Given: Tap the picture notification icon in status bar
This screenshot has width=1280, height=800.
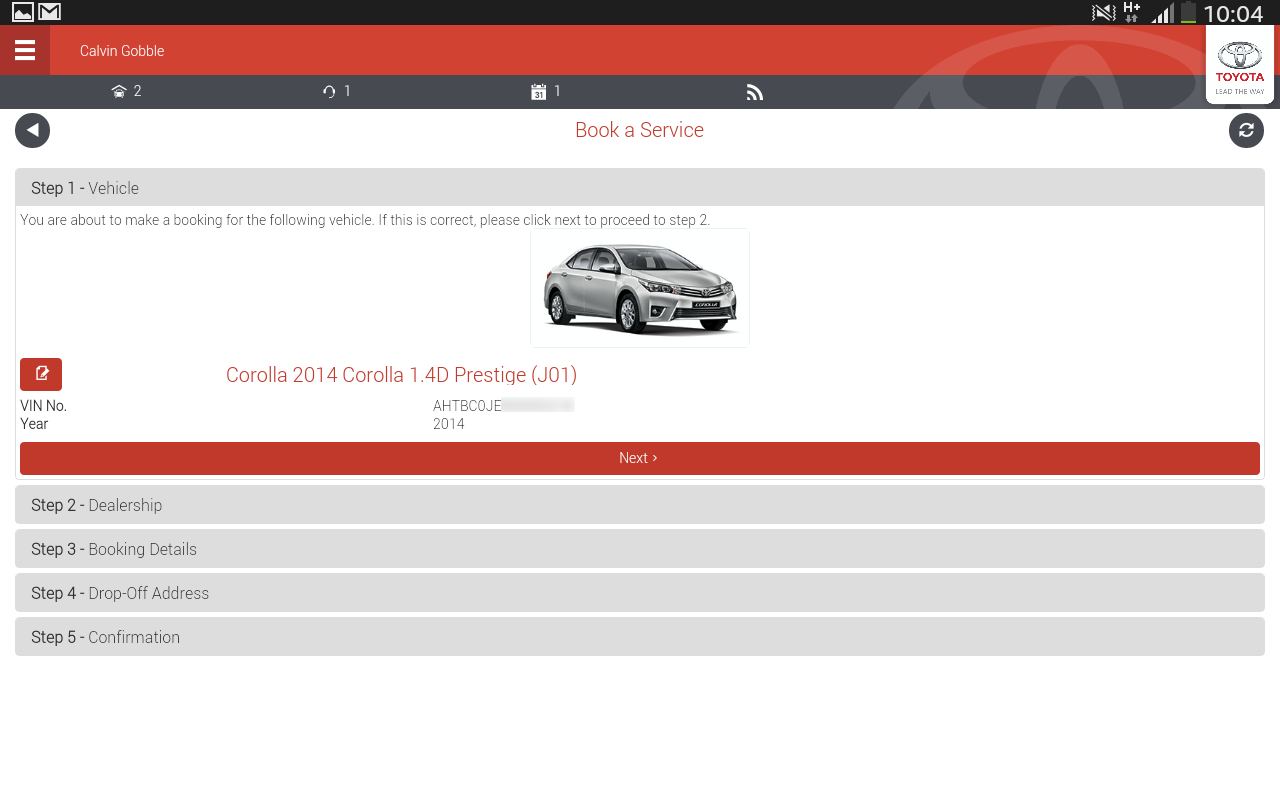Looking at the screenshot, I should (x=22, y=12).
